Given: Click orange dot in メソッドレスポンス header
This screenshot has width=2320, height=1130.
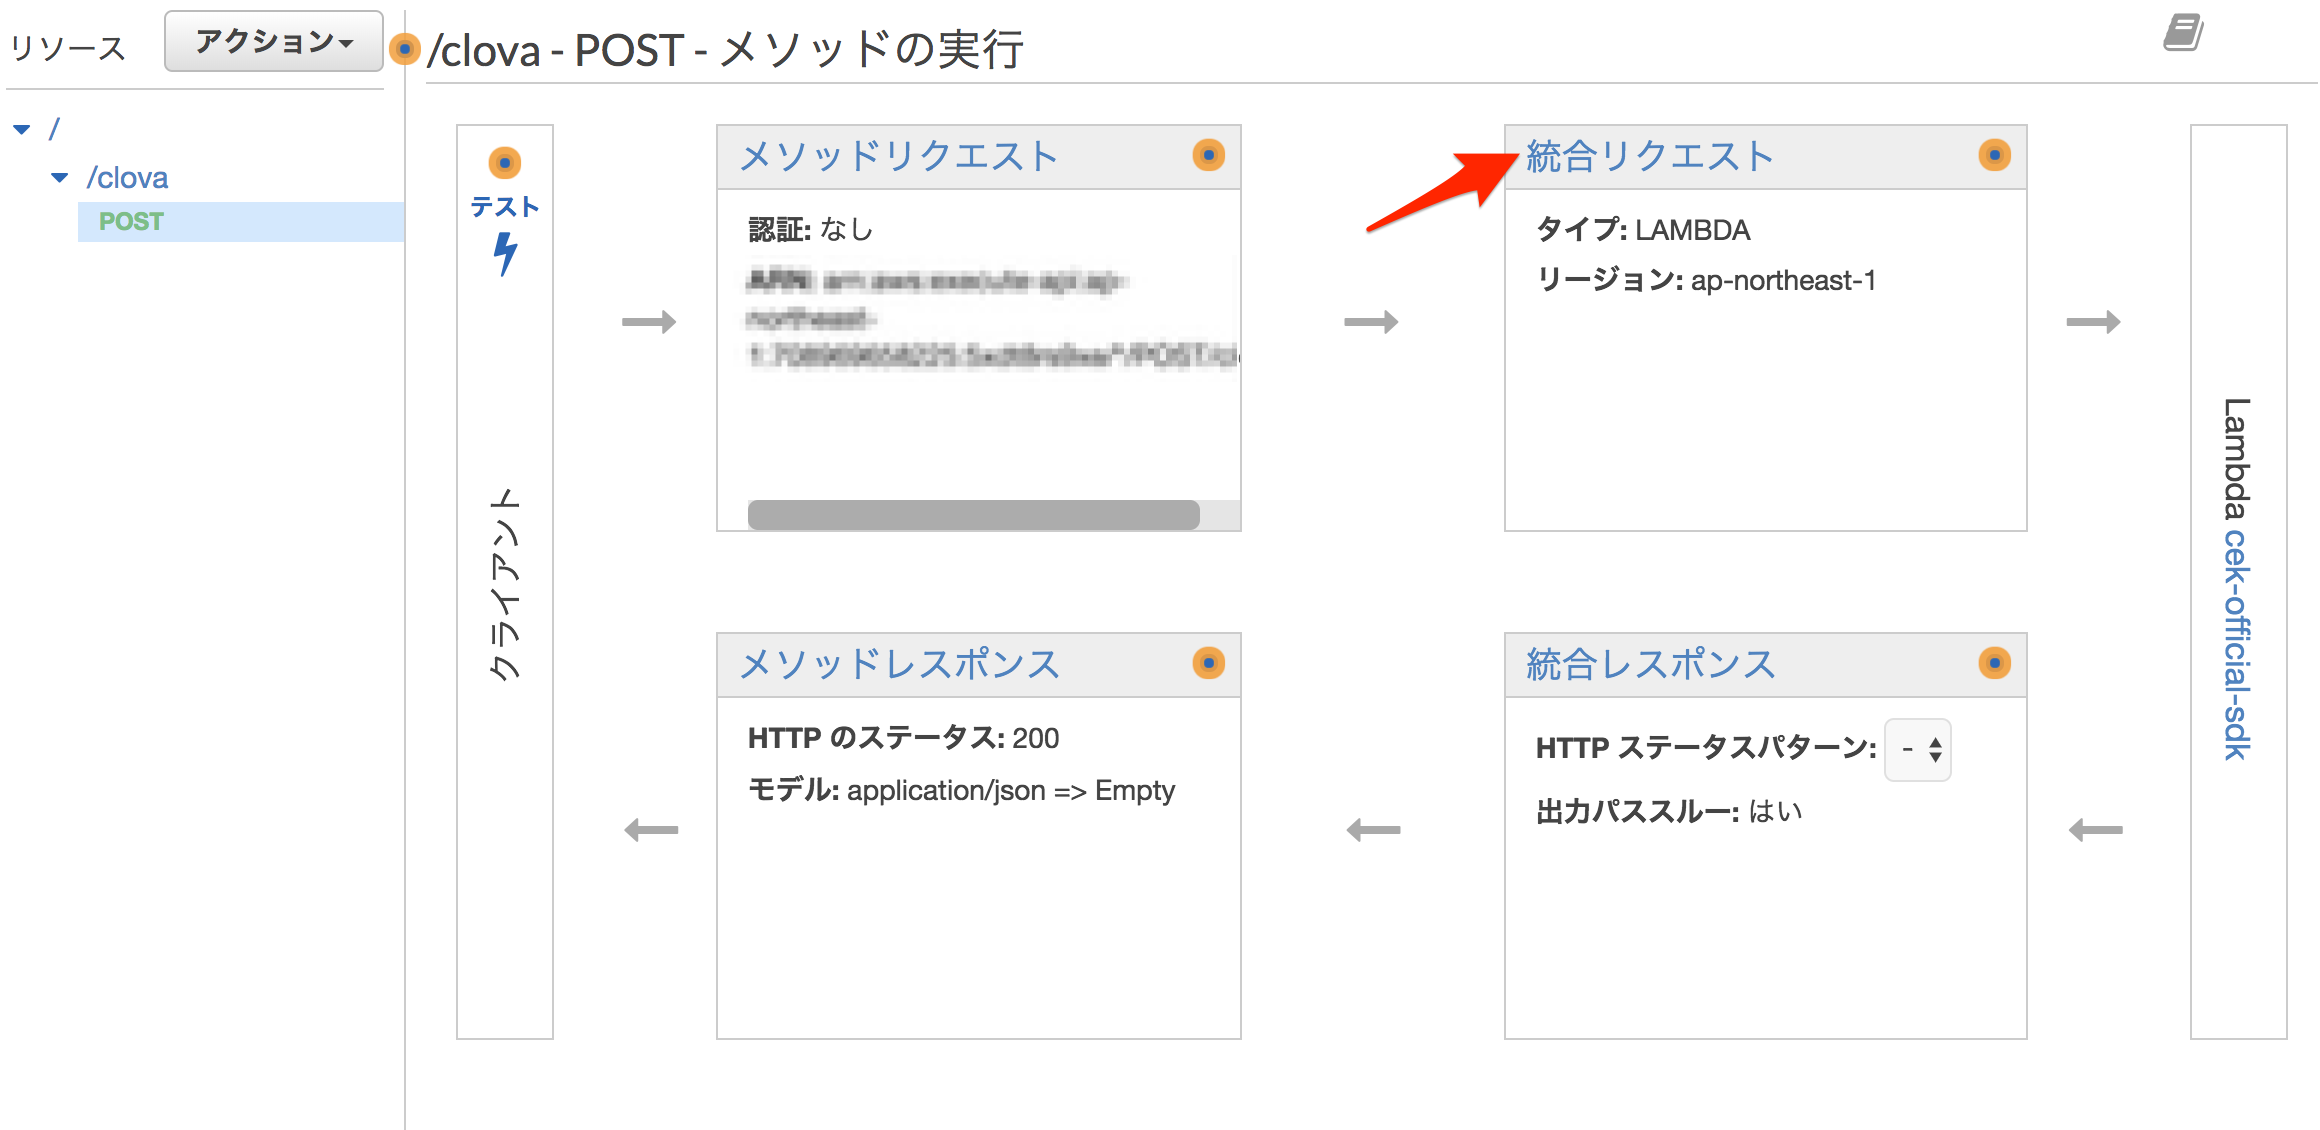Looking at the screenshot, I should tap(1209, 663).
